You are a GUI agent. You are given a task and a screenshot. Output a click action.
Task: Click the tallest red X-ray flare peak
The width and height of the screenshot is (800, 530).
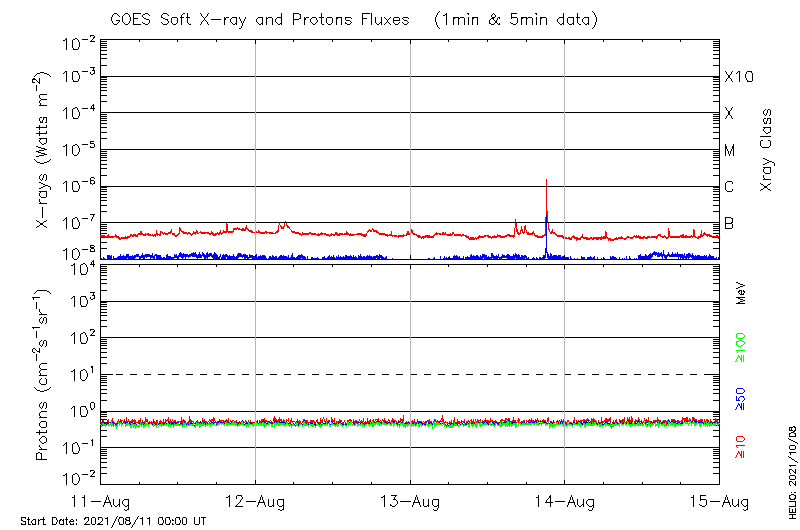point(546,182)
